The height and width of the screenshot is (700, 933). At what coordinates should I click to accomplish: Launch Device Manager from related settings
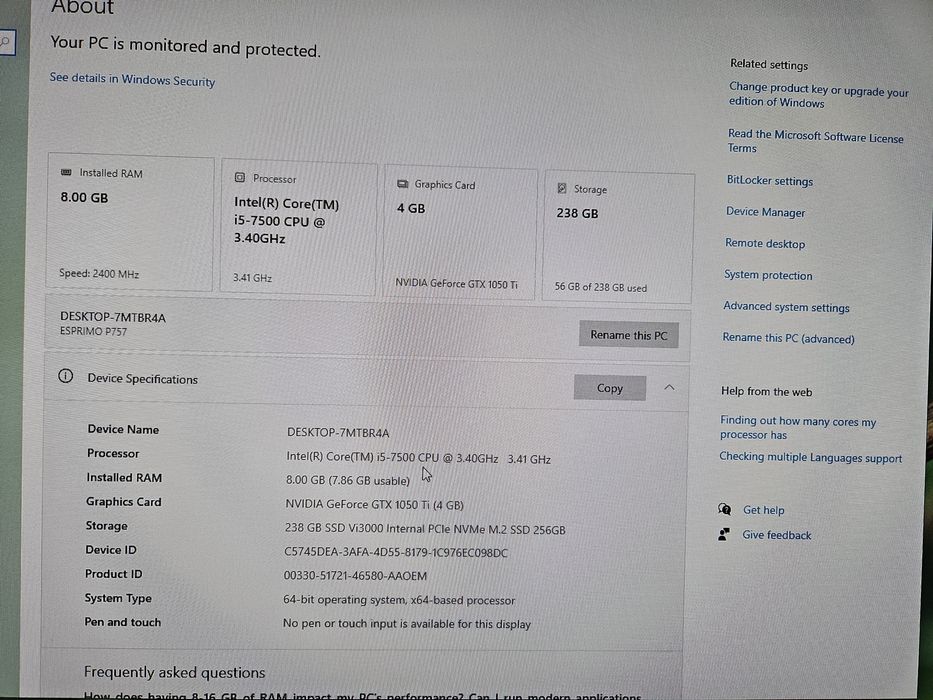765,212
